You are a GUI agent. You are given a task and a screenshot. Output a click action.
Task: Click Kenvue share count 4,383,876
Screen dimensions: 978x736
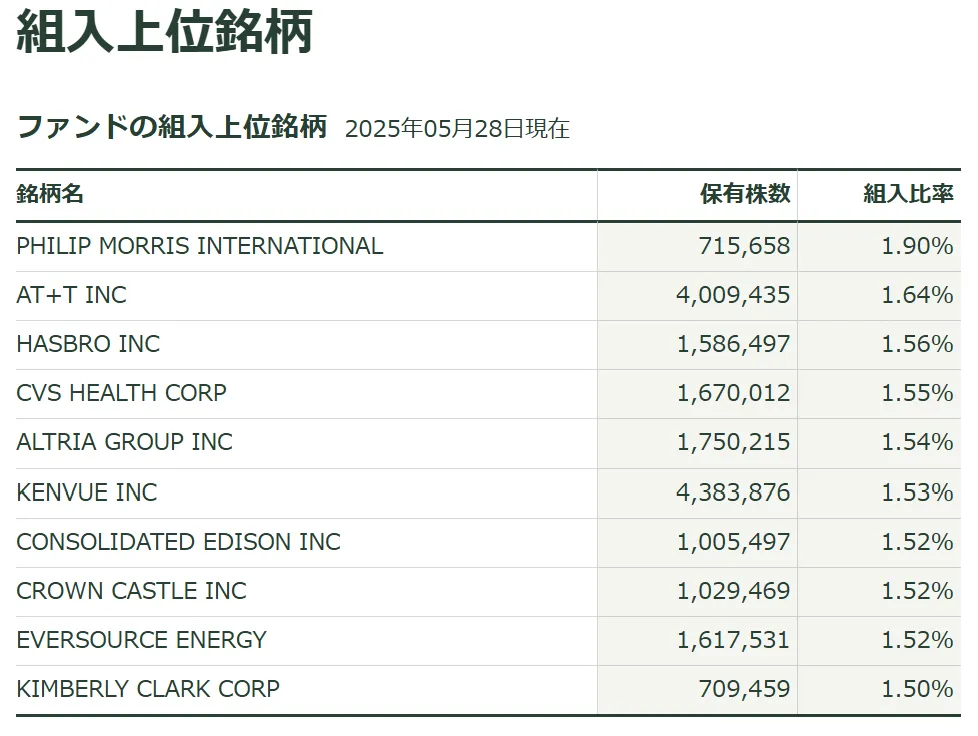tap(734, 493)
